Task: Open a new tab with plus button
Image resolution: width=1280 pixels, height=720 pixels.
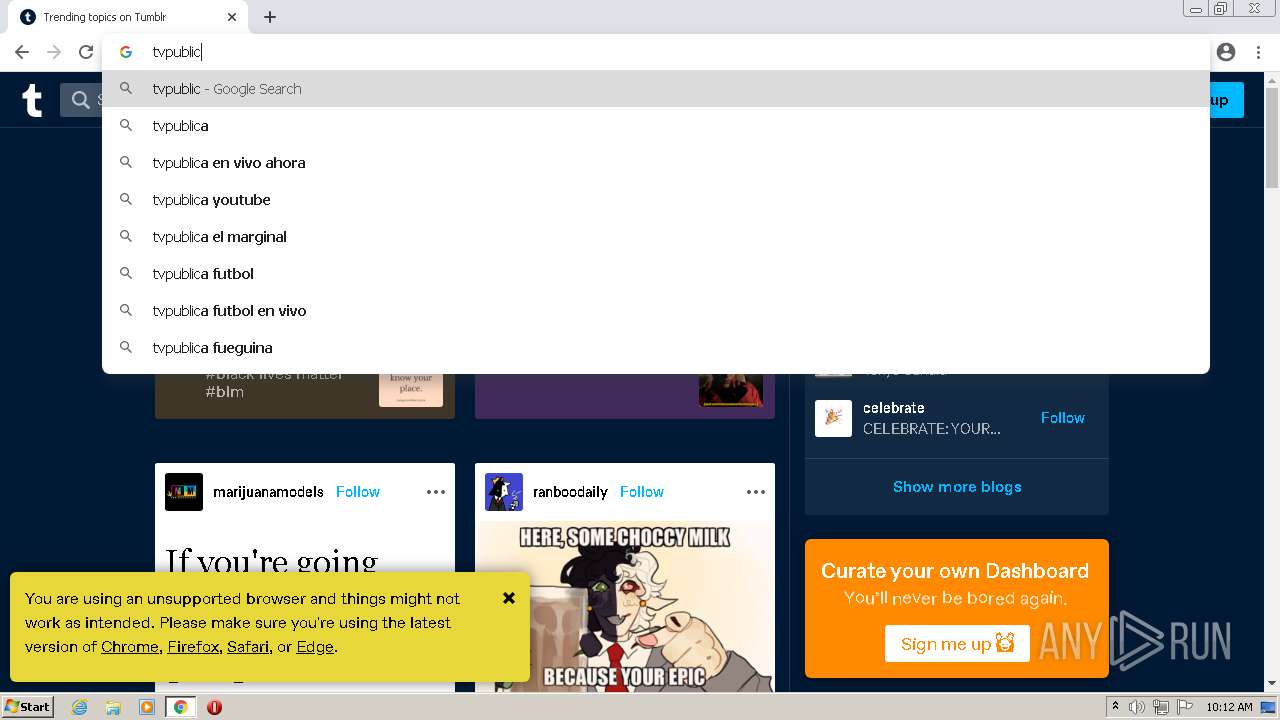Action: point(270,17)
